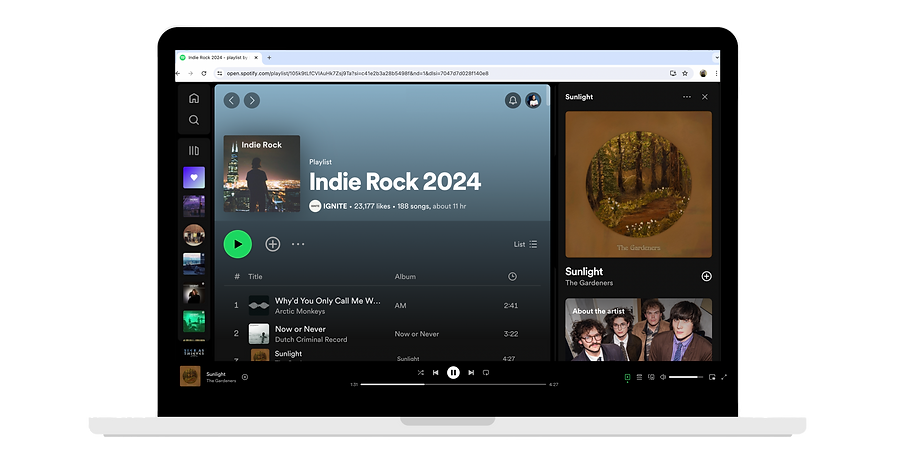Screen dimensions: 903x452
Task: Skip to next track
Action: tap(471, 373)
